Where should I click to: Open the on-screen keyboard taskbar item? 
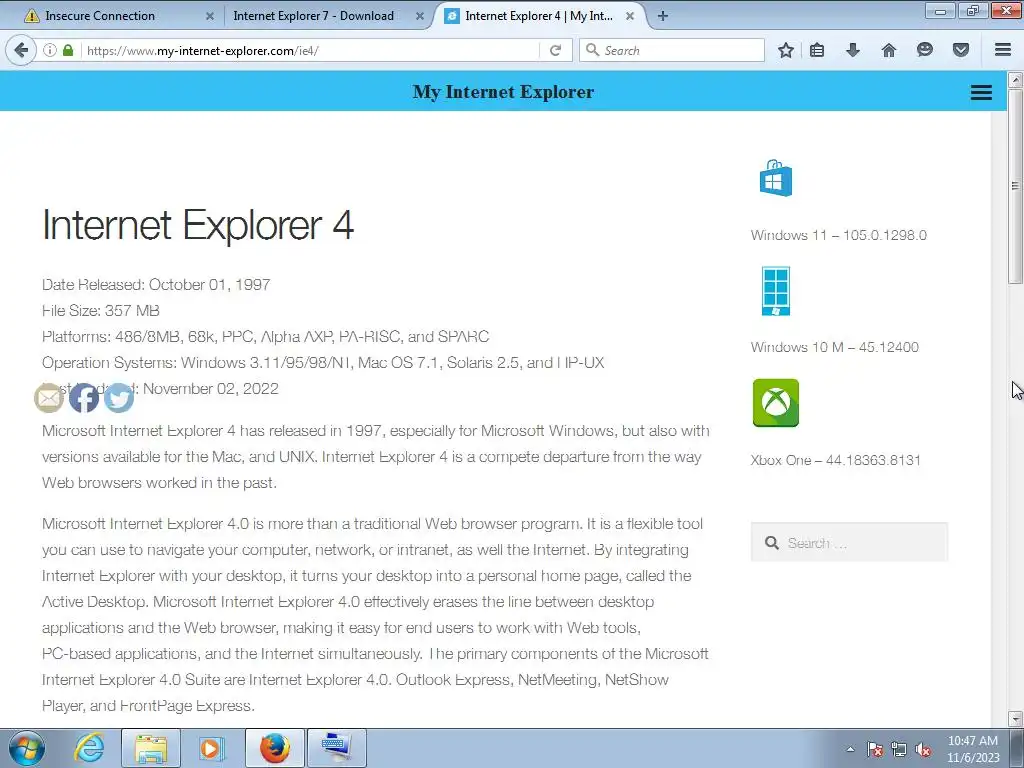pyautogui.click(x=336, y=748)
